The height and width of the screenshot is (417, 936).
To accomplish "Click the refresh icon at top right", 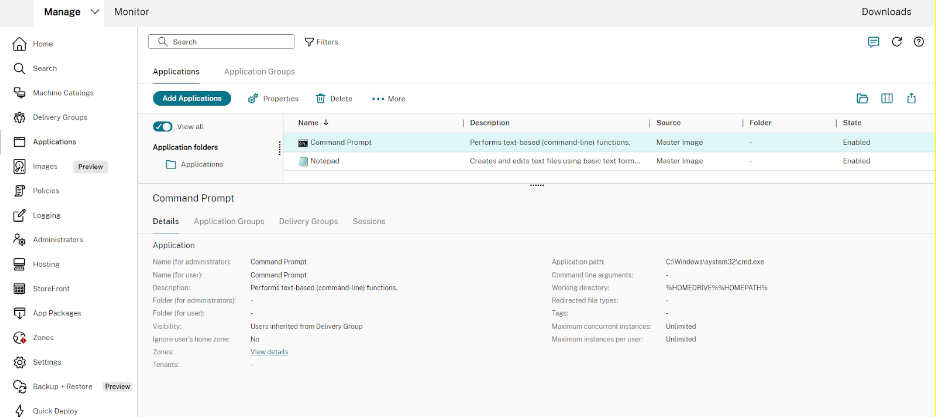I will tap(897, 42).
